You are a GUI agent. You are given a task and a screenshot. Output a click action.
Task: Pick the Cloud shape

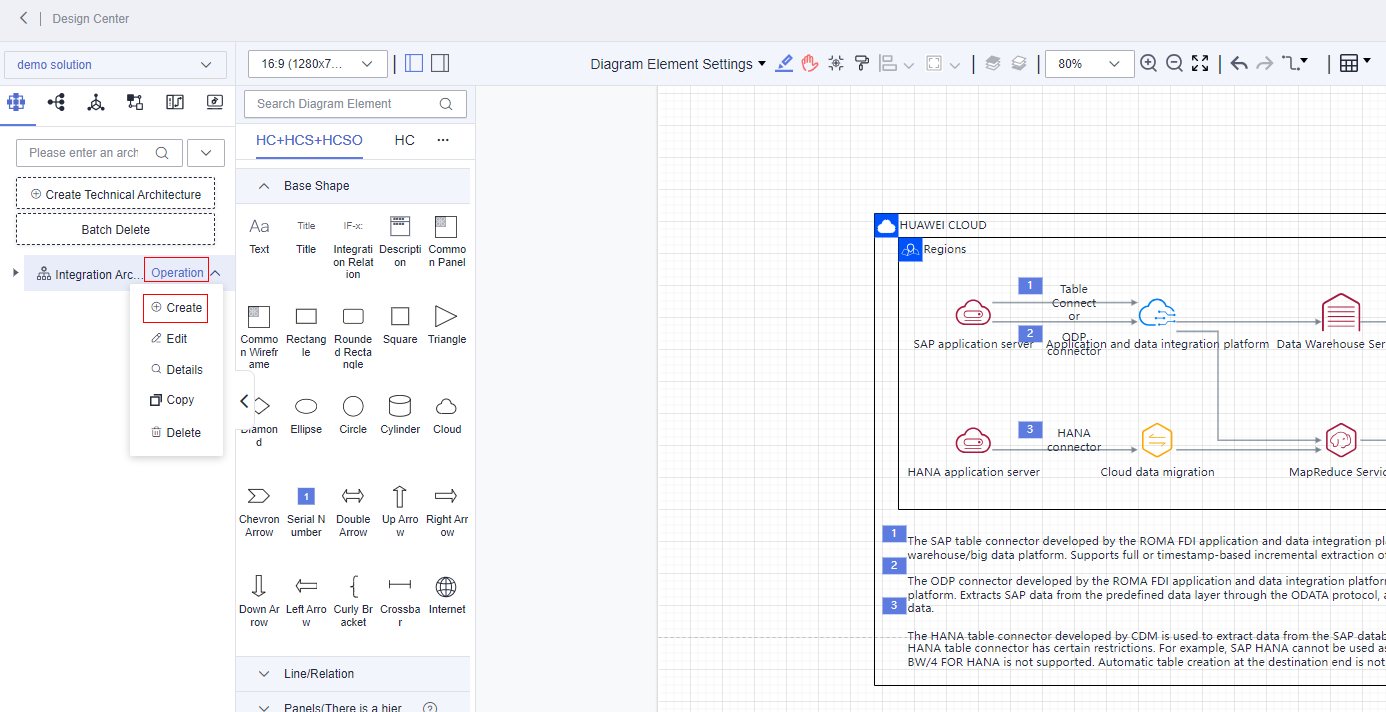point(447,415)
